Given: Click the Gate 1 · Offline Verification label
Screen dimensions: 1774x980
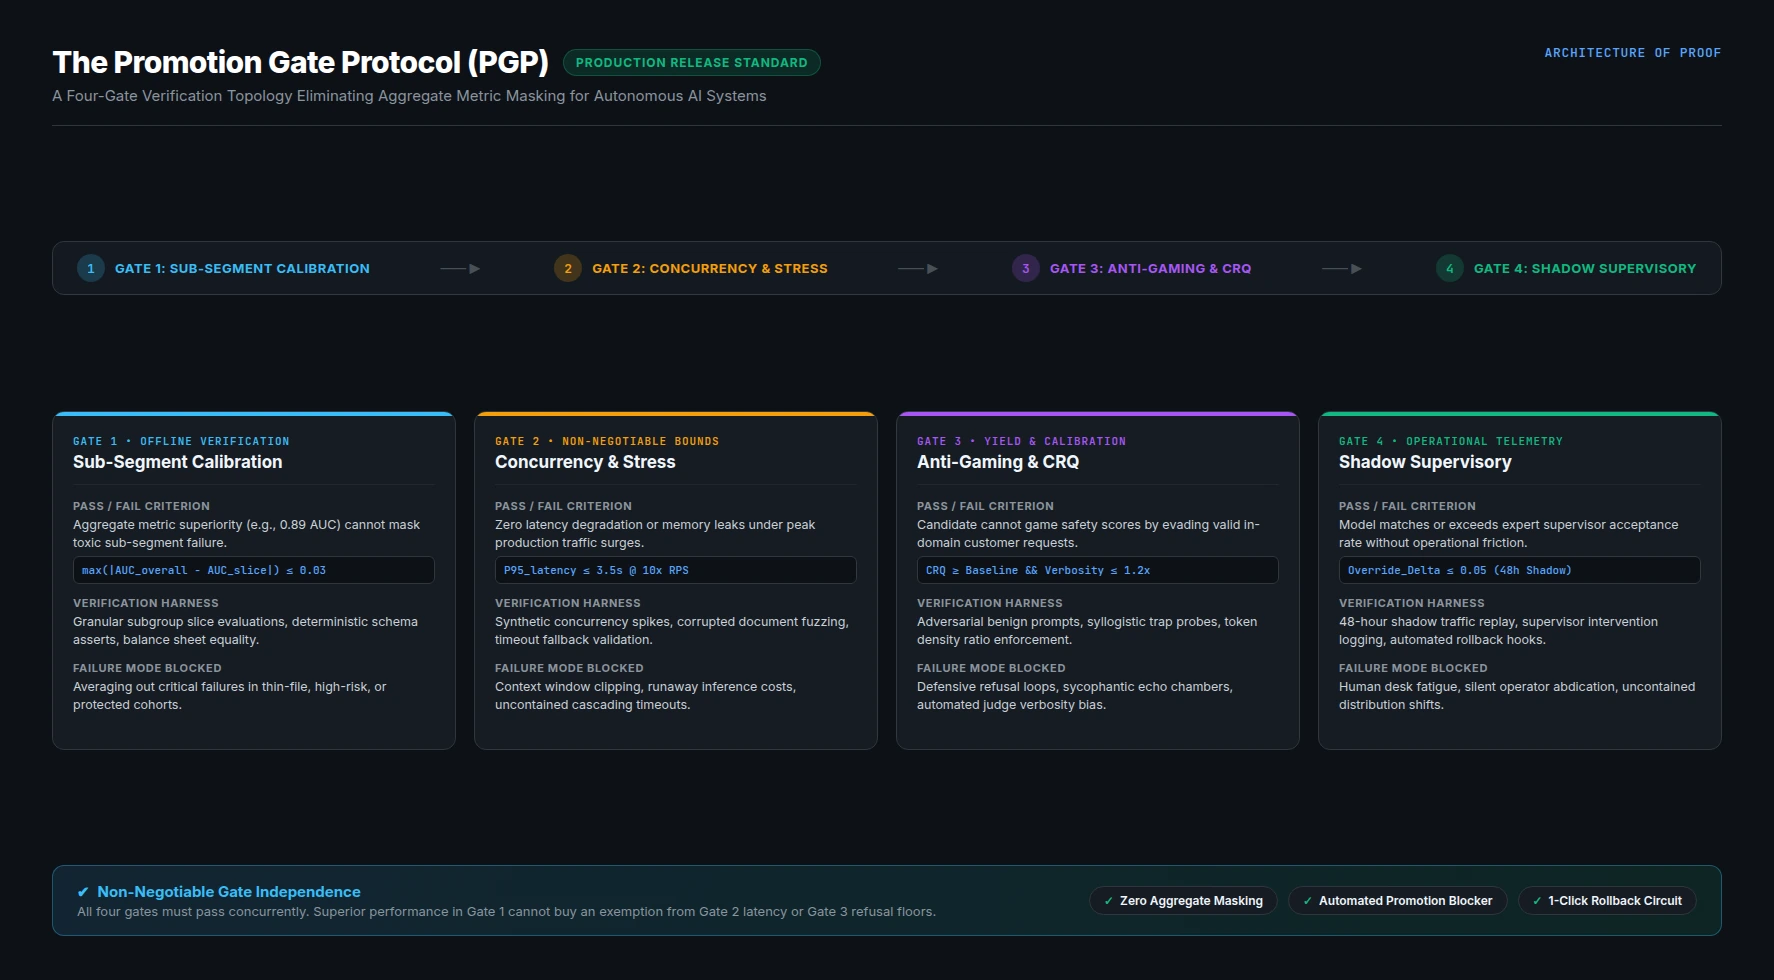Looking at the screenshot, I should [x=181, y=441].
